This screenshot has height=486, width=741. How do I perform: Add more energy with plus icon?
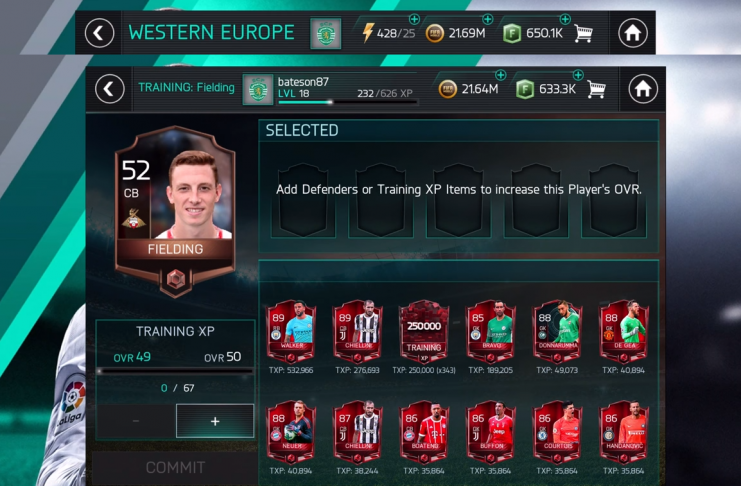pos(414,19)
